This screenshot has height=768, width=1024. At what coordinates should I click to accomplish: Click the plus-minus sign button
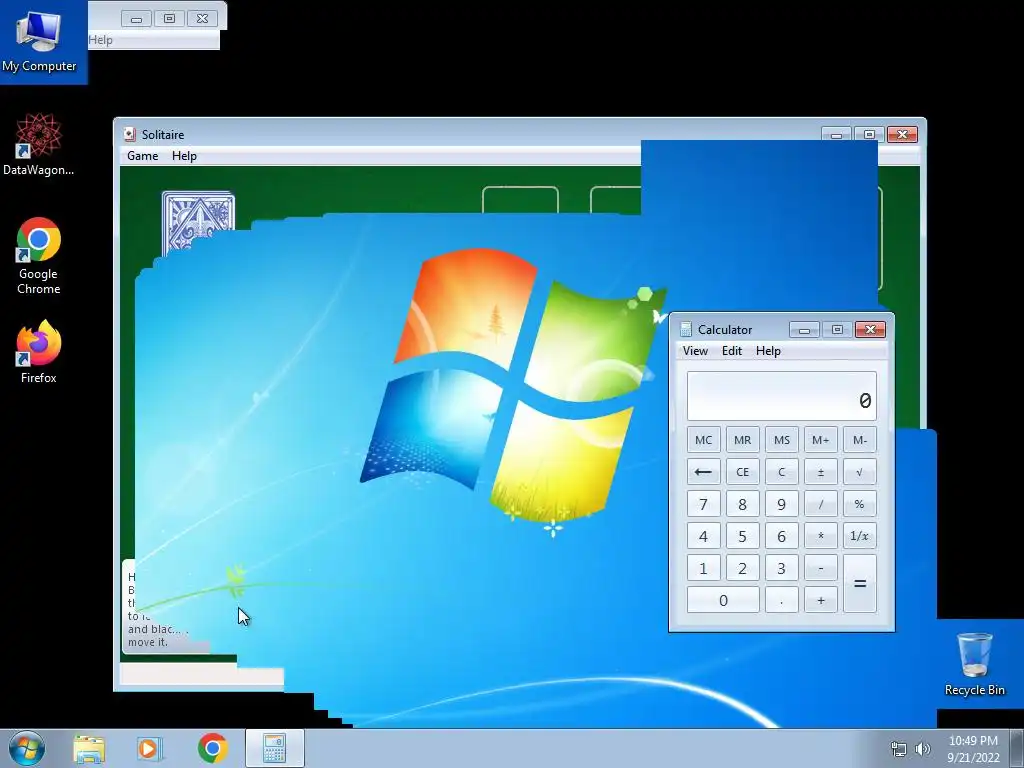coord(821,472)
